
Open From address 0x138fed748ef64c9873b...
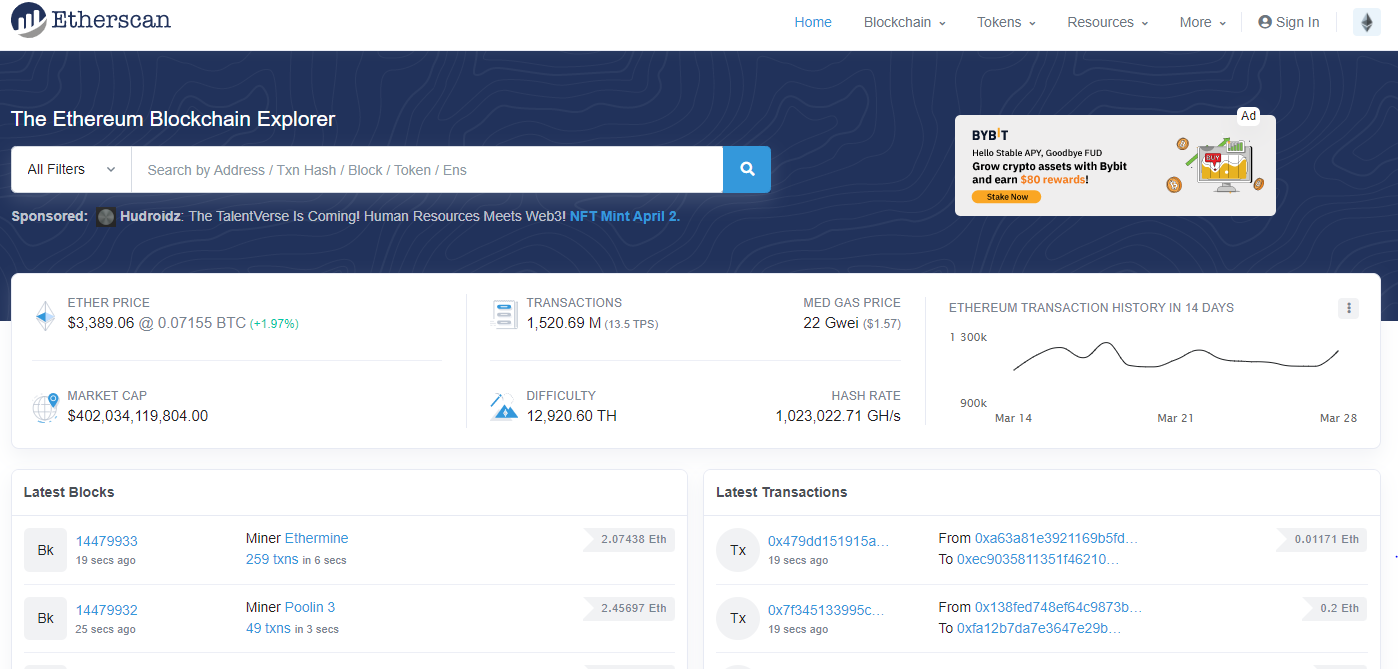pos(1059,607)
